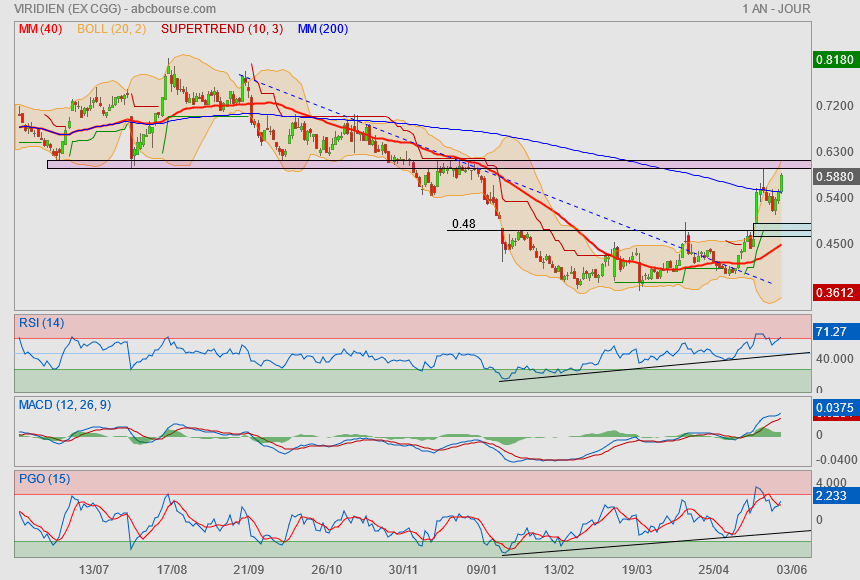The height and width of the screenshot is (580, 860).
Task: Select the 09/01 date on time axis
Action: tap(482, 569)
